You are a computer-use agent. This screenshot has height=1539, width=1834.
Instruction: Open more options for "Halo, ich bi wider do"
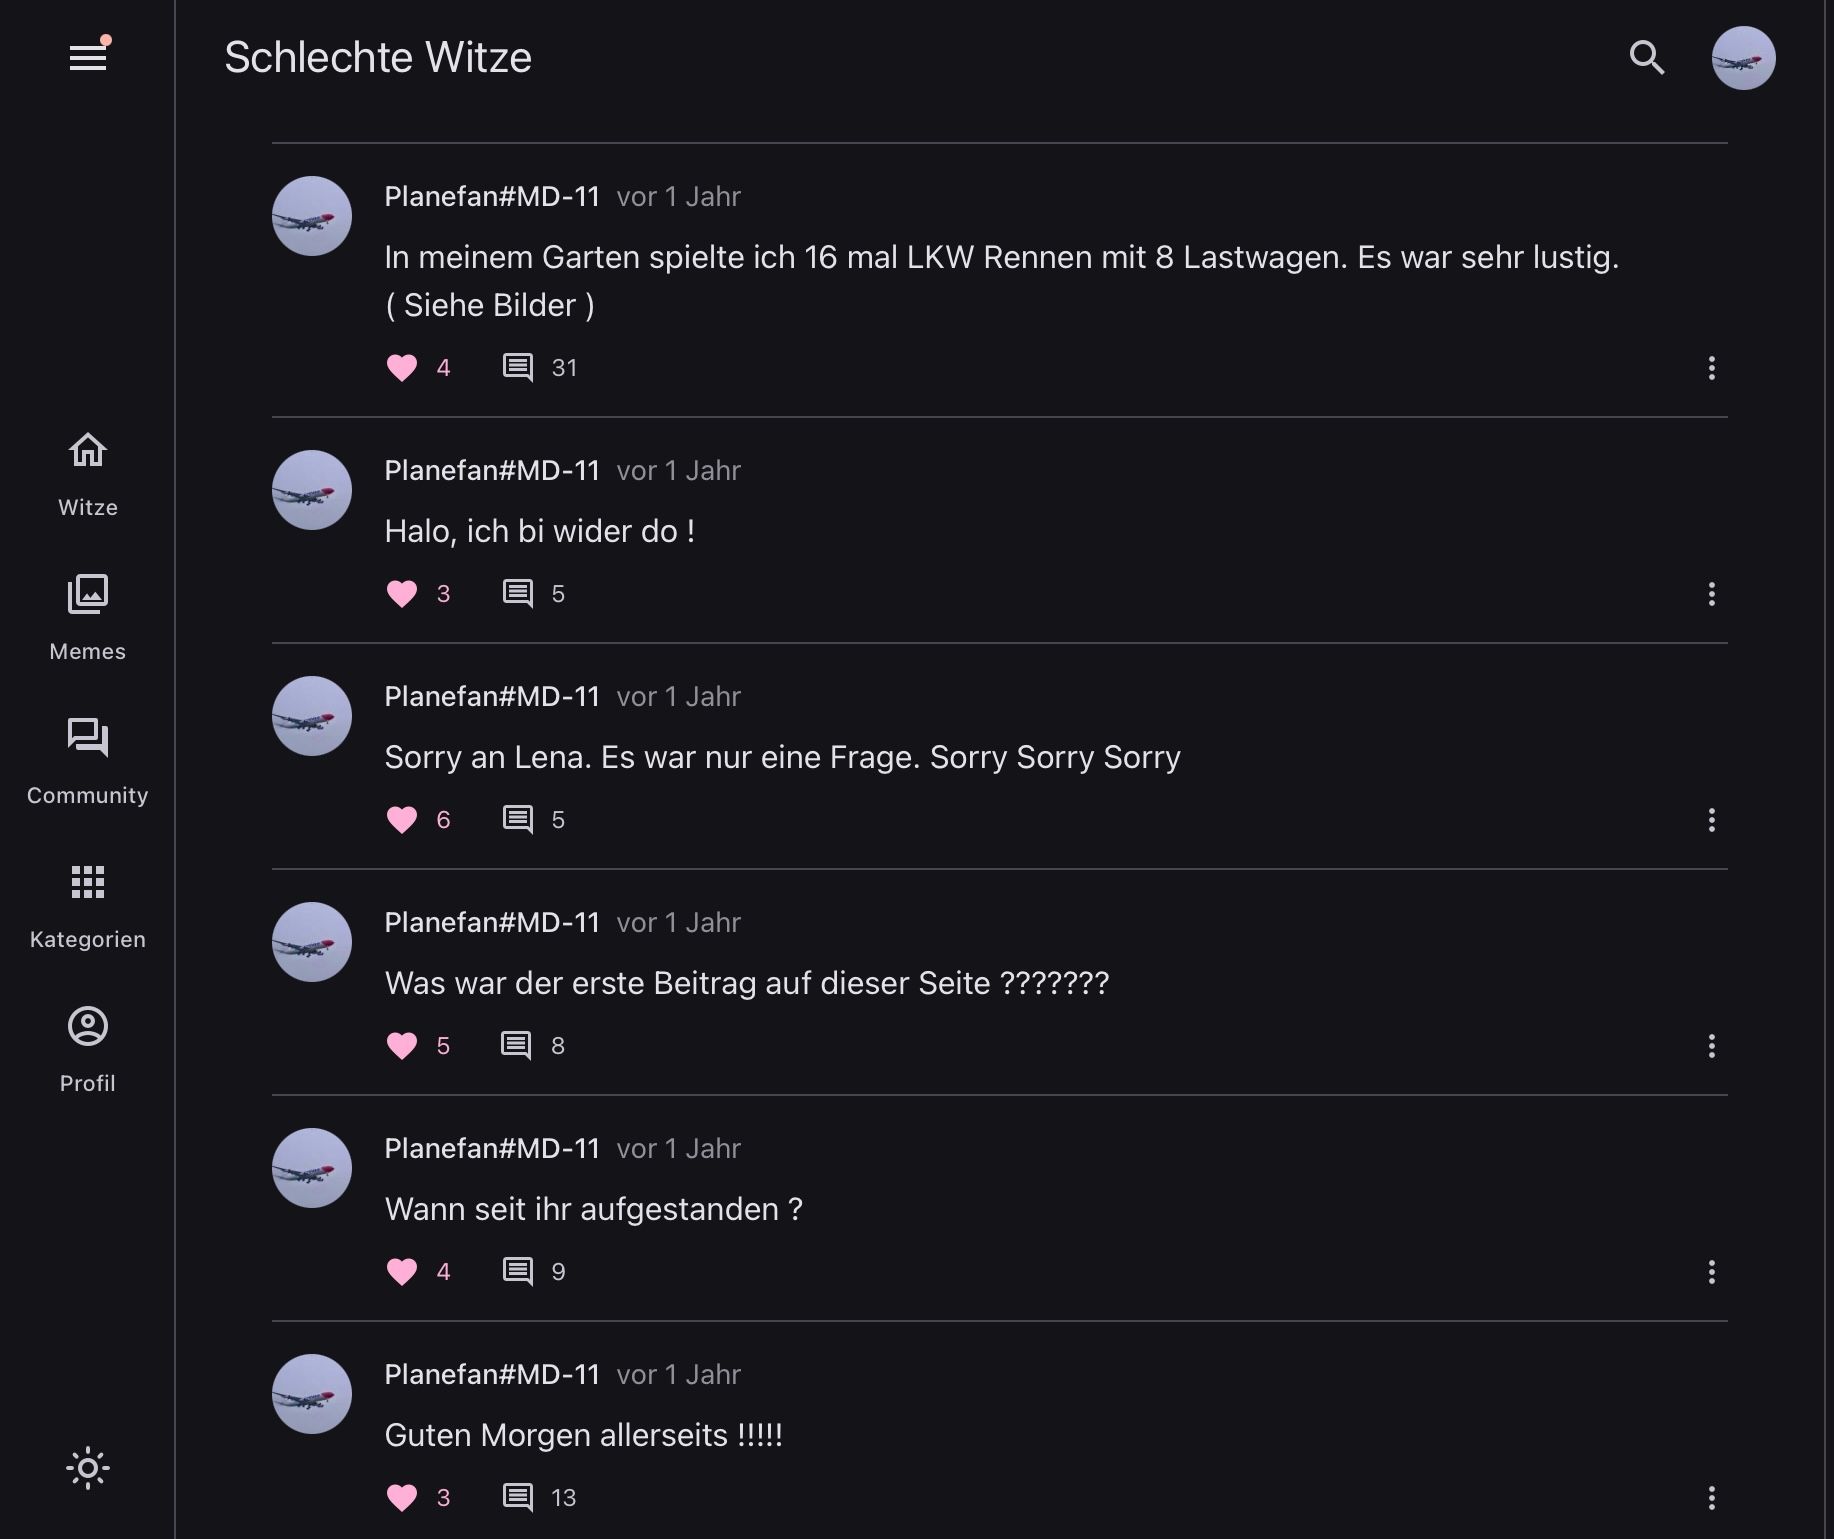[1711, 594]
